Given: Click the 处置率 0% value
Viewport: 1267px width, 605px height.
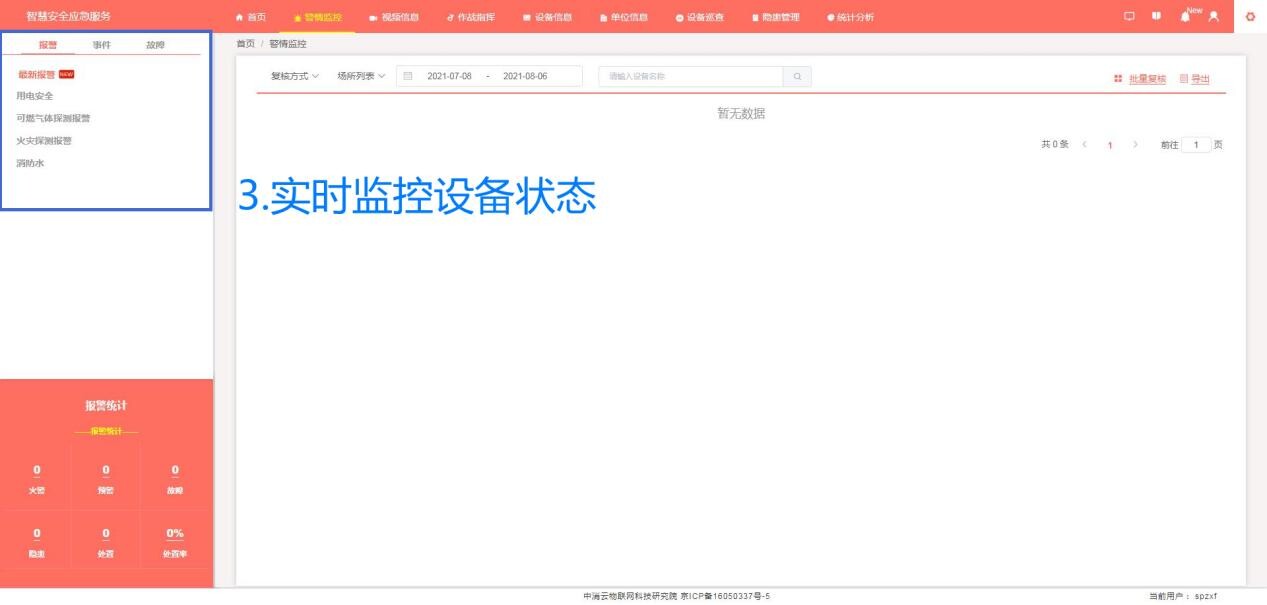Looking at the screenshot, I should pos(175,535).
